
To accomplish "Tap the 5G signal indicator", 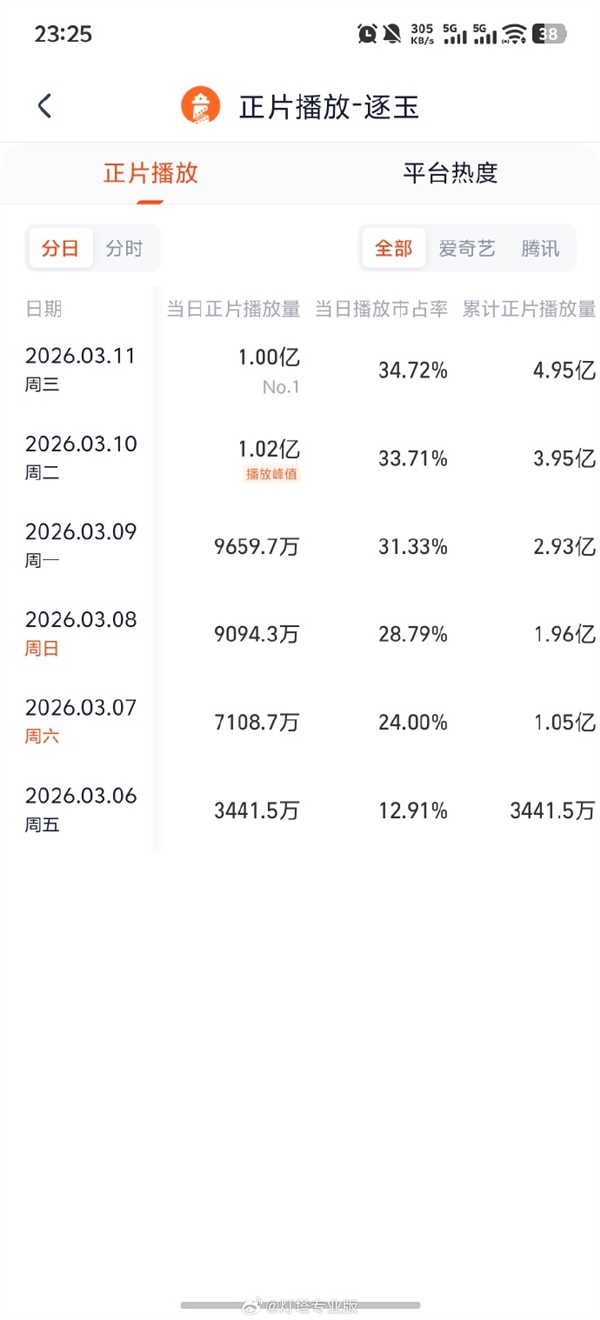I will pyautogui.click(x=453, y=33).
